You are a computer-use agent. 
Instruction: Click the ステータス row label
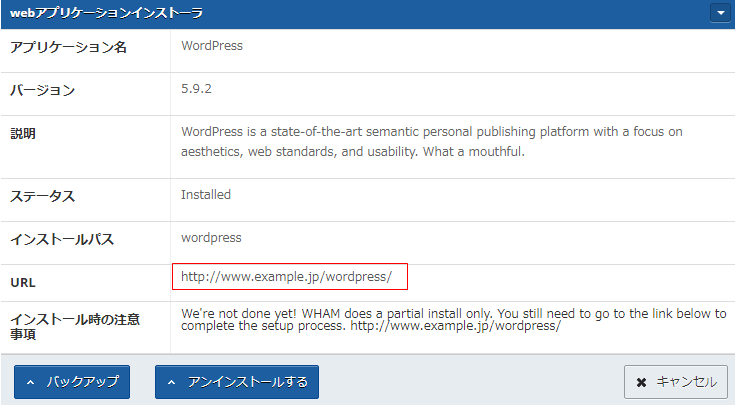pos(42,196)
